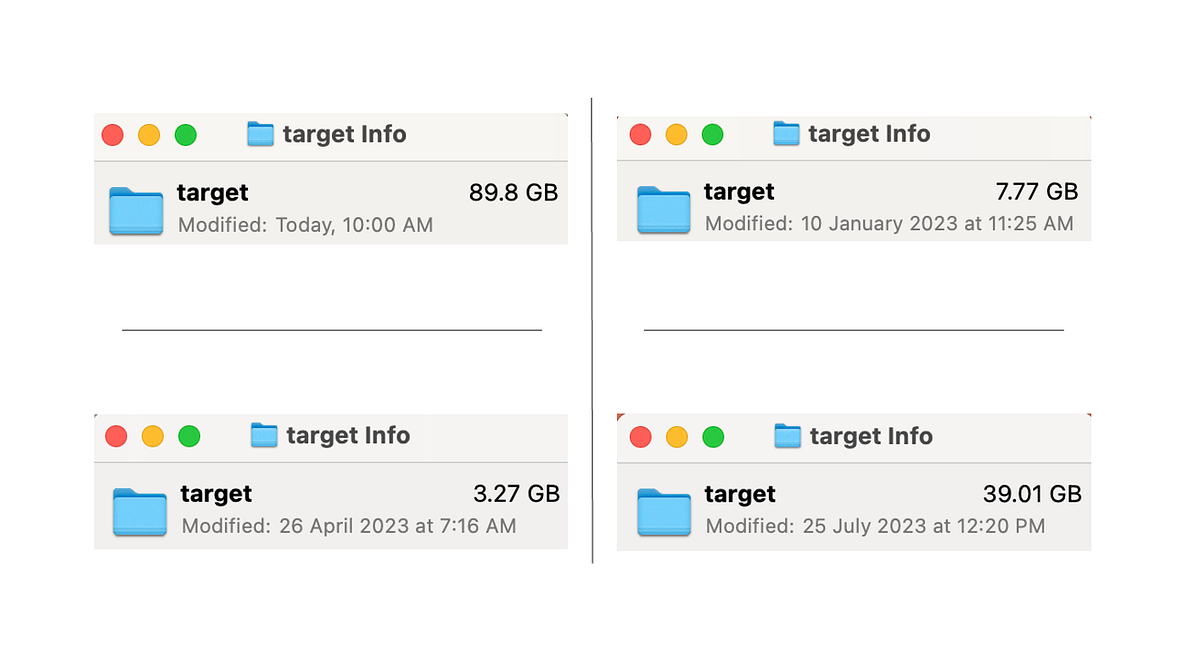Screen dimensions: 1200x647
Task: Click the 3.27 GB size label
Action: point(516,493)
